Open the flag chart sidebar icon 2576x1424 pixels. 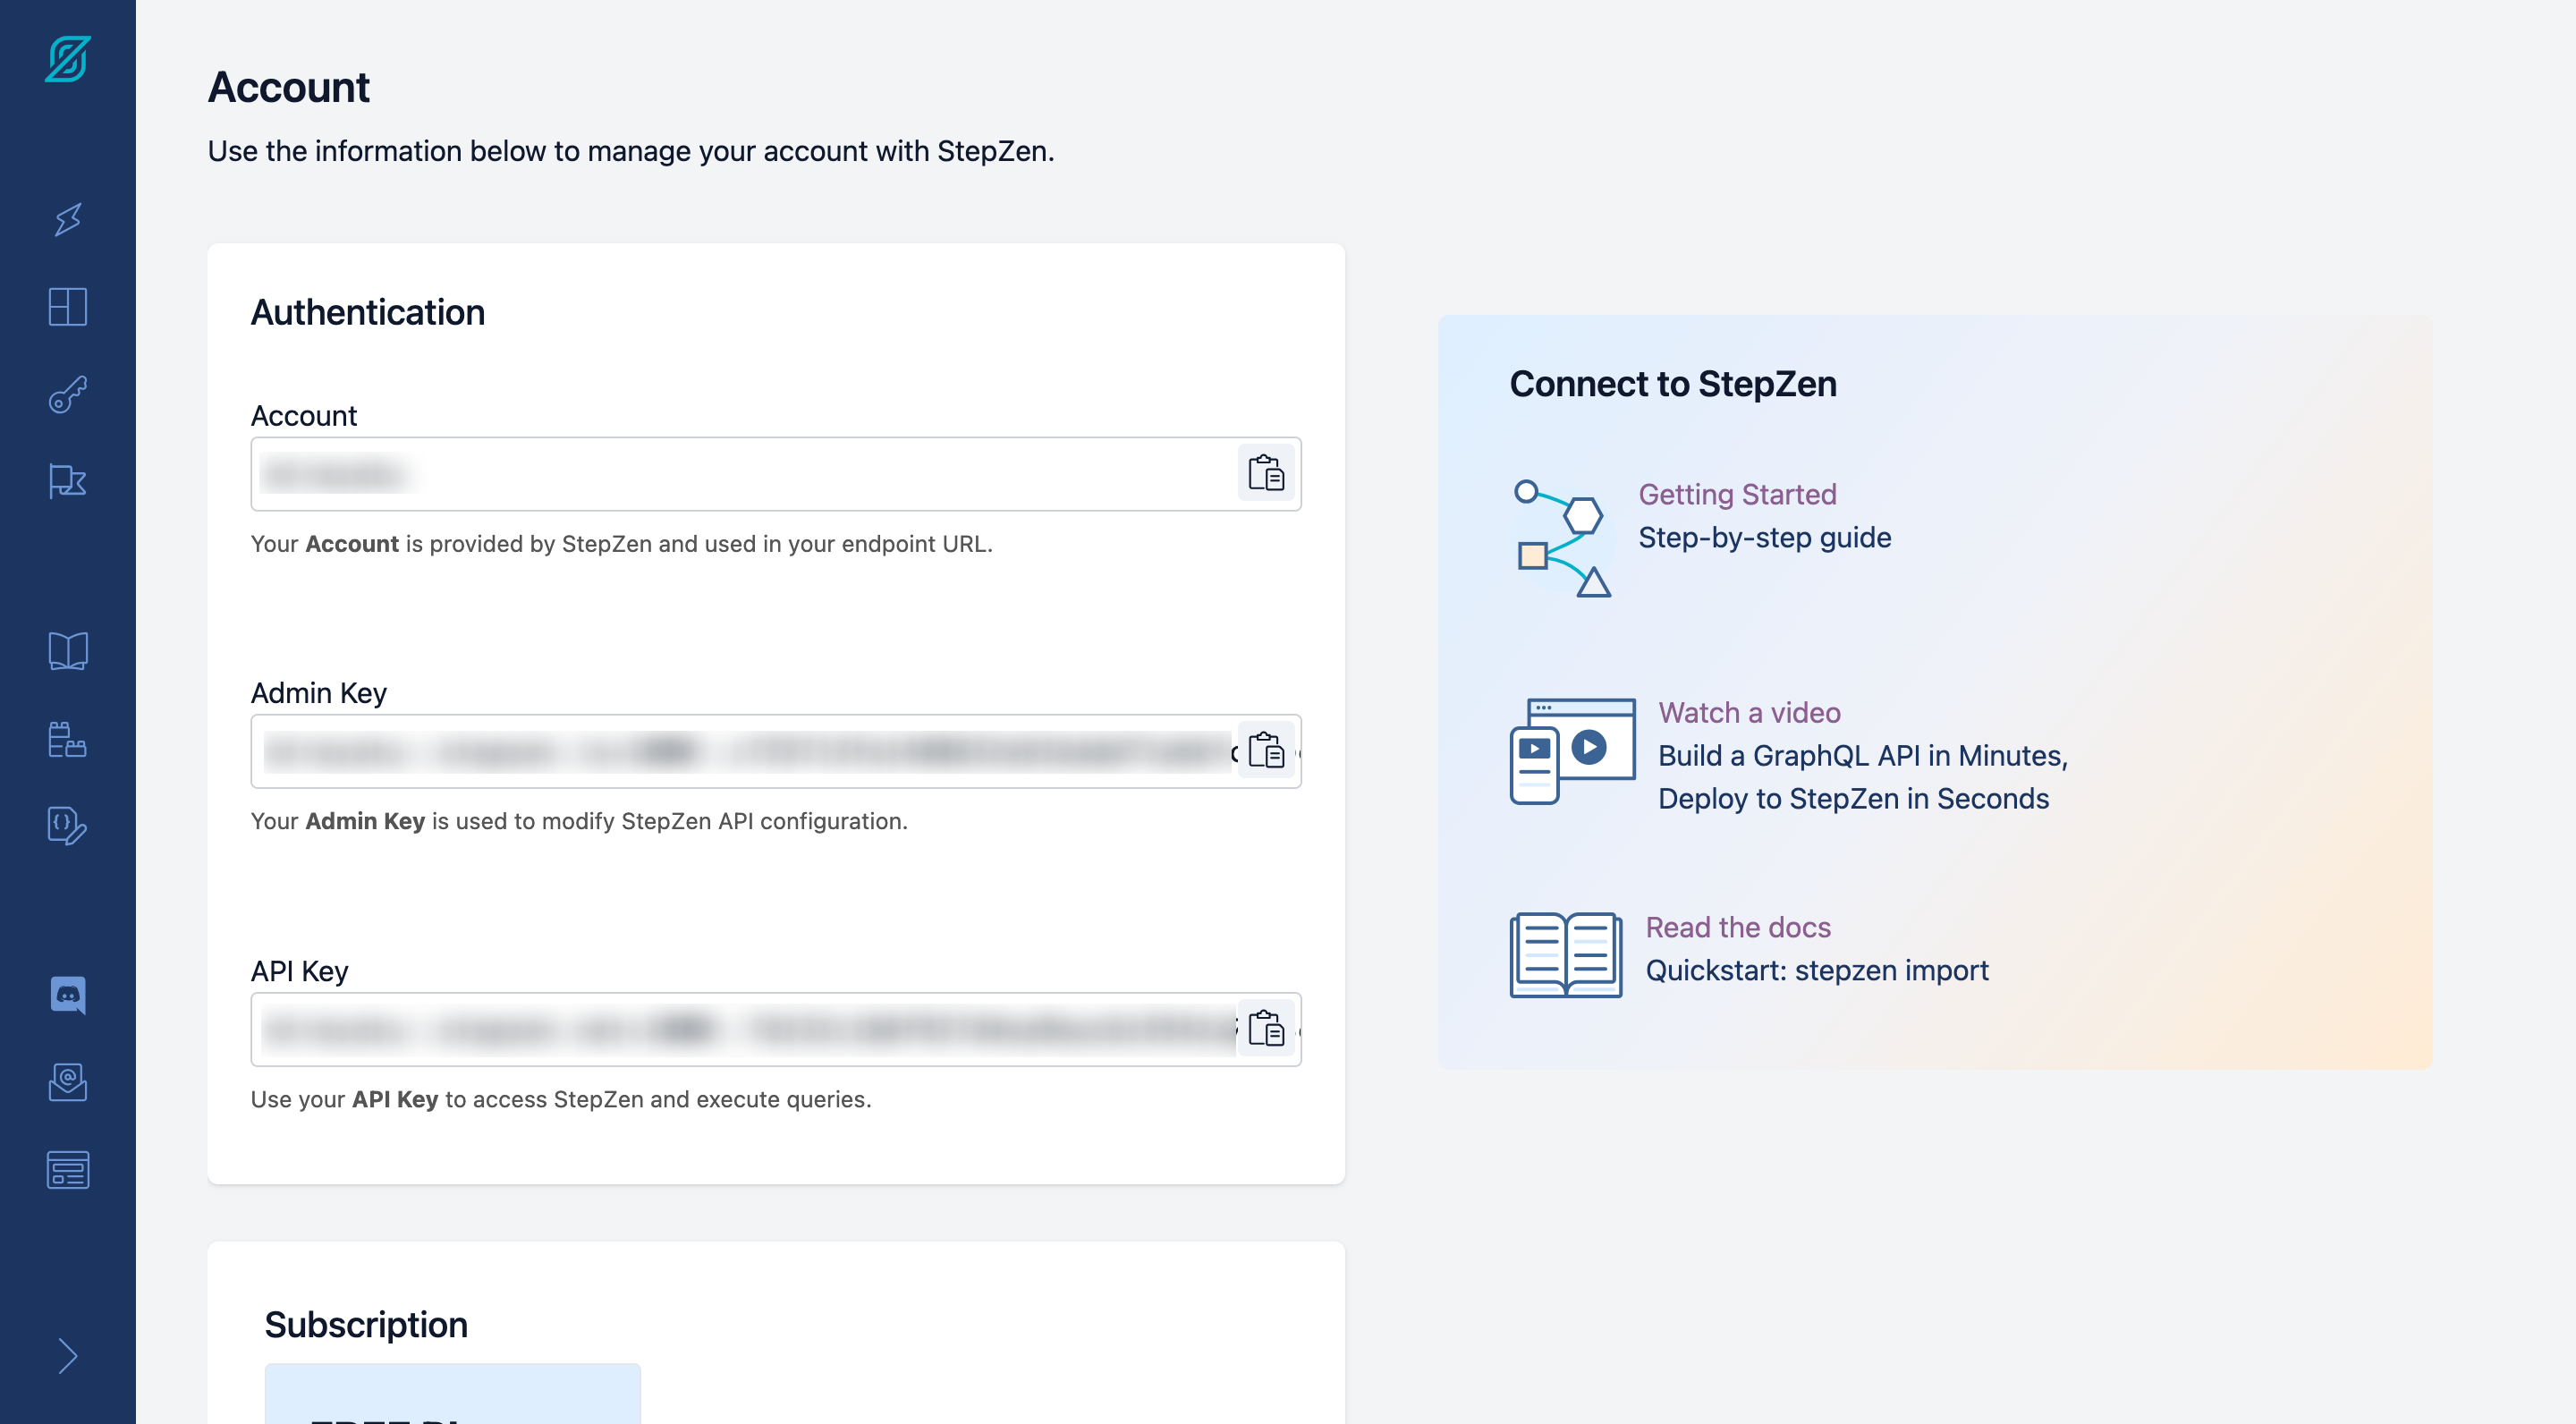(x=68, y=481)
